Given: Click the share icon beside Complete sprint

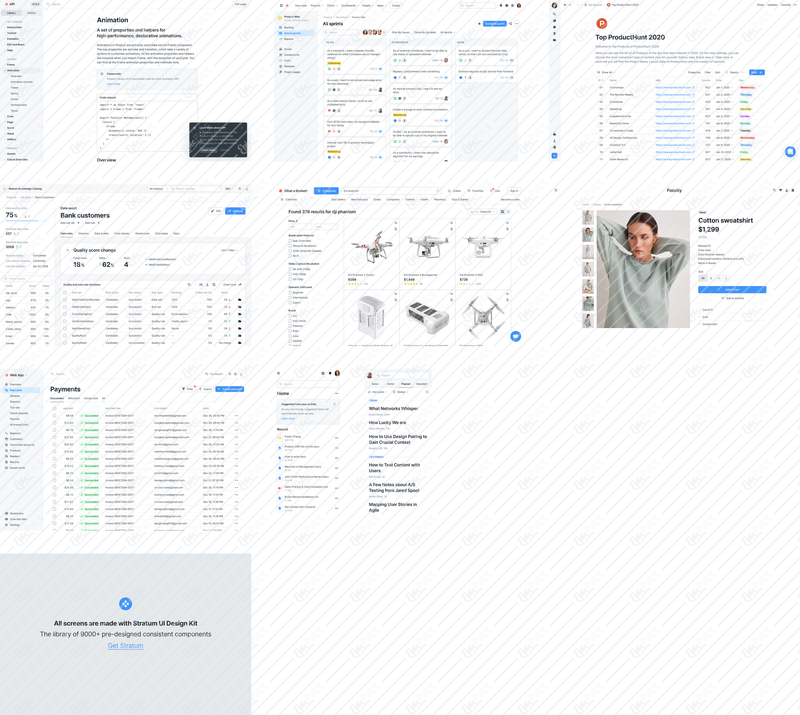Looking at the screenshot, I should click(x=510, y=23).
